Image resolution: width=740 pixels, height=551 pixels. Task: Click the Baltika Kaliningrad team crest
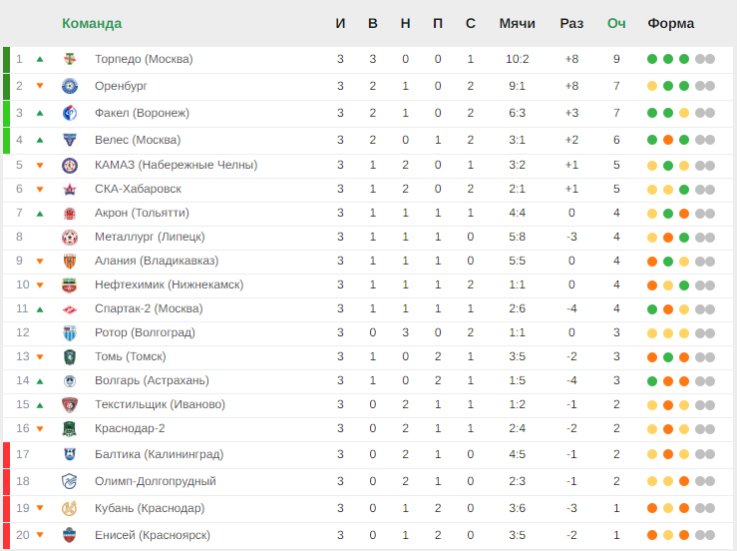tap(69, 455)
